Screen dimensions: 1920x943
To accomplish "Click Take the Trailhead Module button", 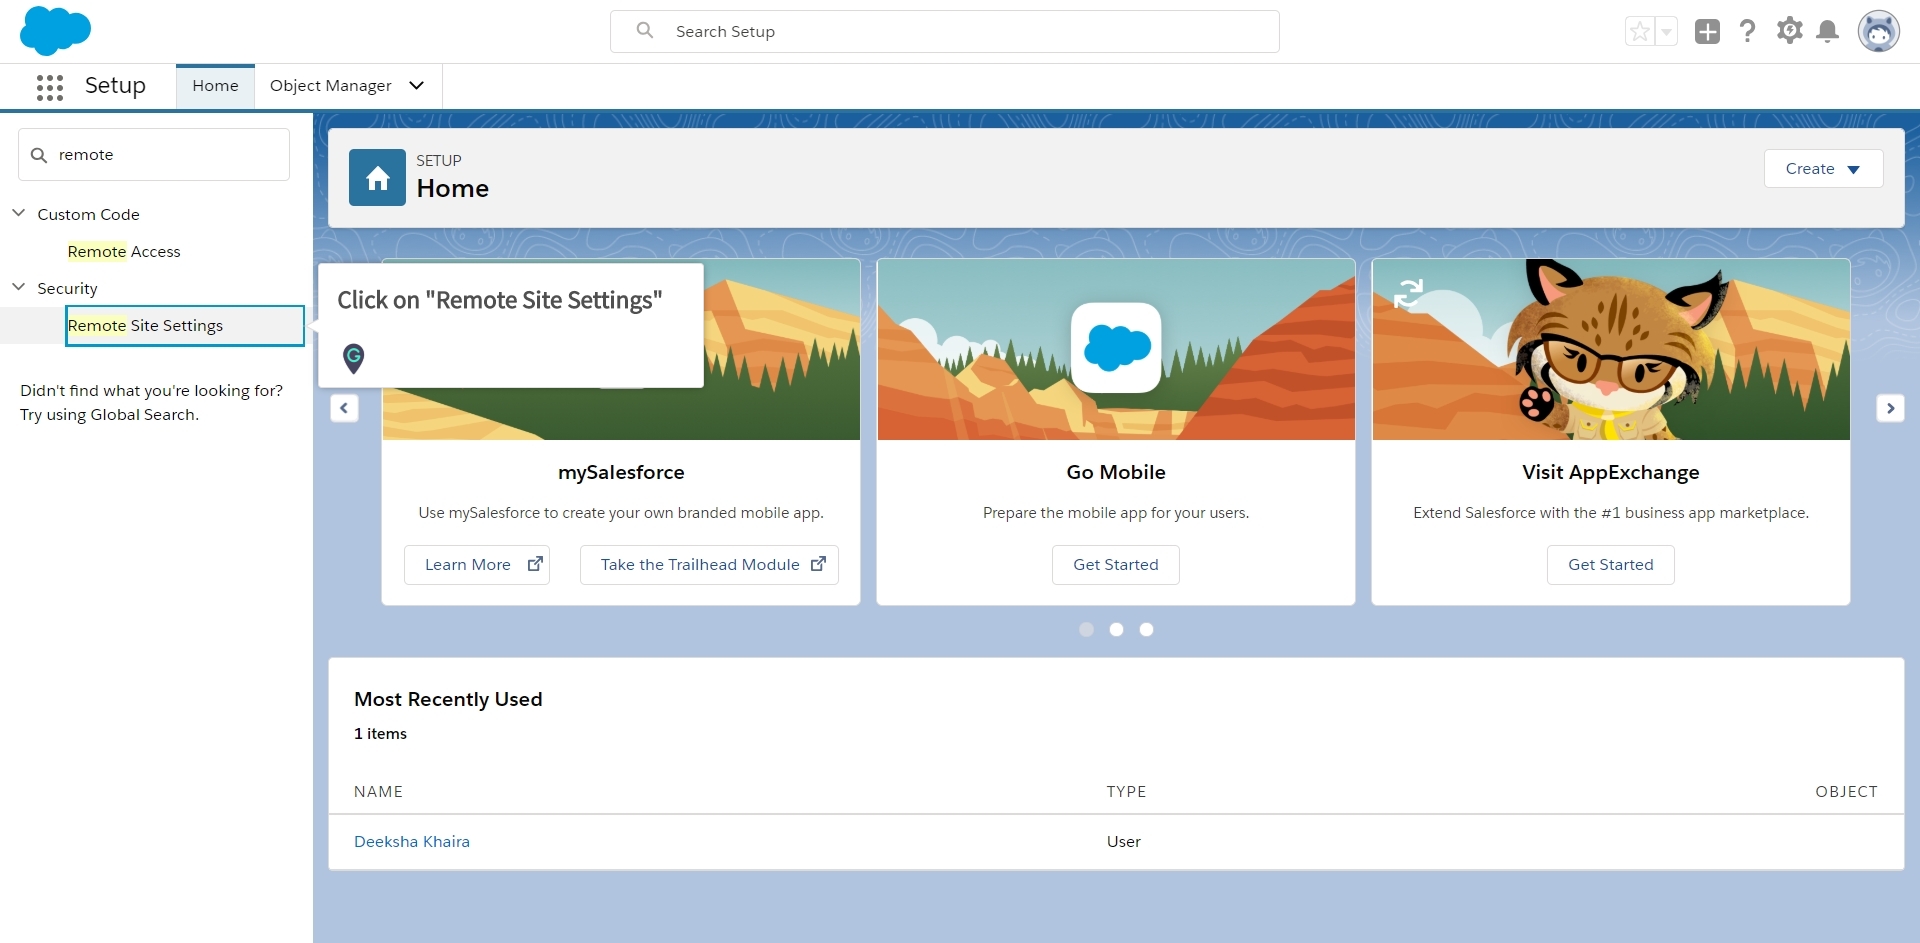I will click(x=709, y=565).
